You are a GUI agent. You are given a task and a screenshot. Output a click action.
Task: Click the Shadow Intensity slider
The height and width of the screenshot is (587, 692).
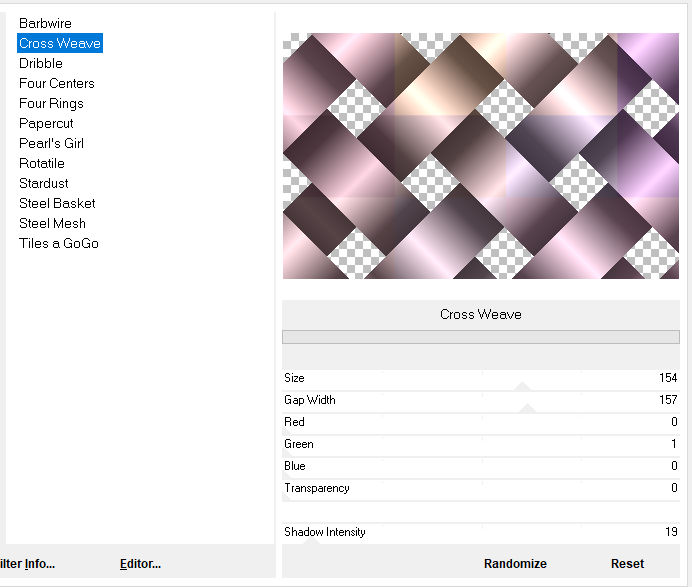click(480, 532)
